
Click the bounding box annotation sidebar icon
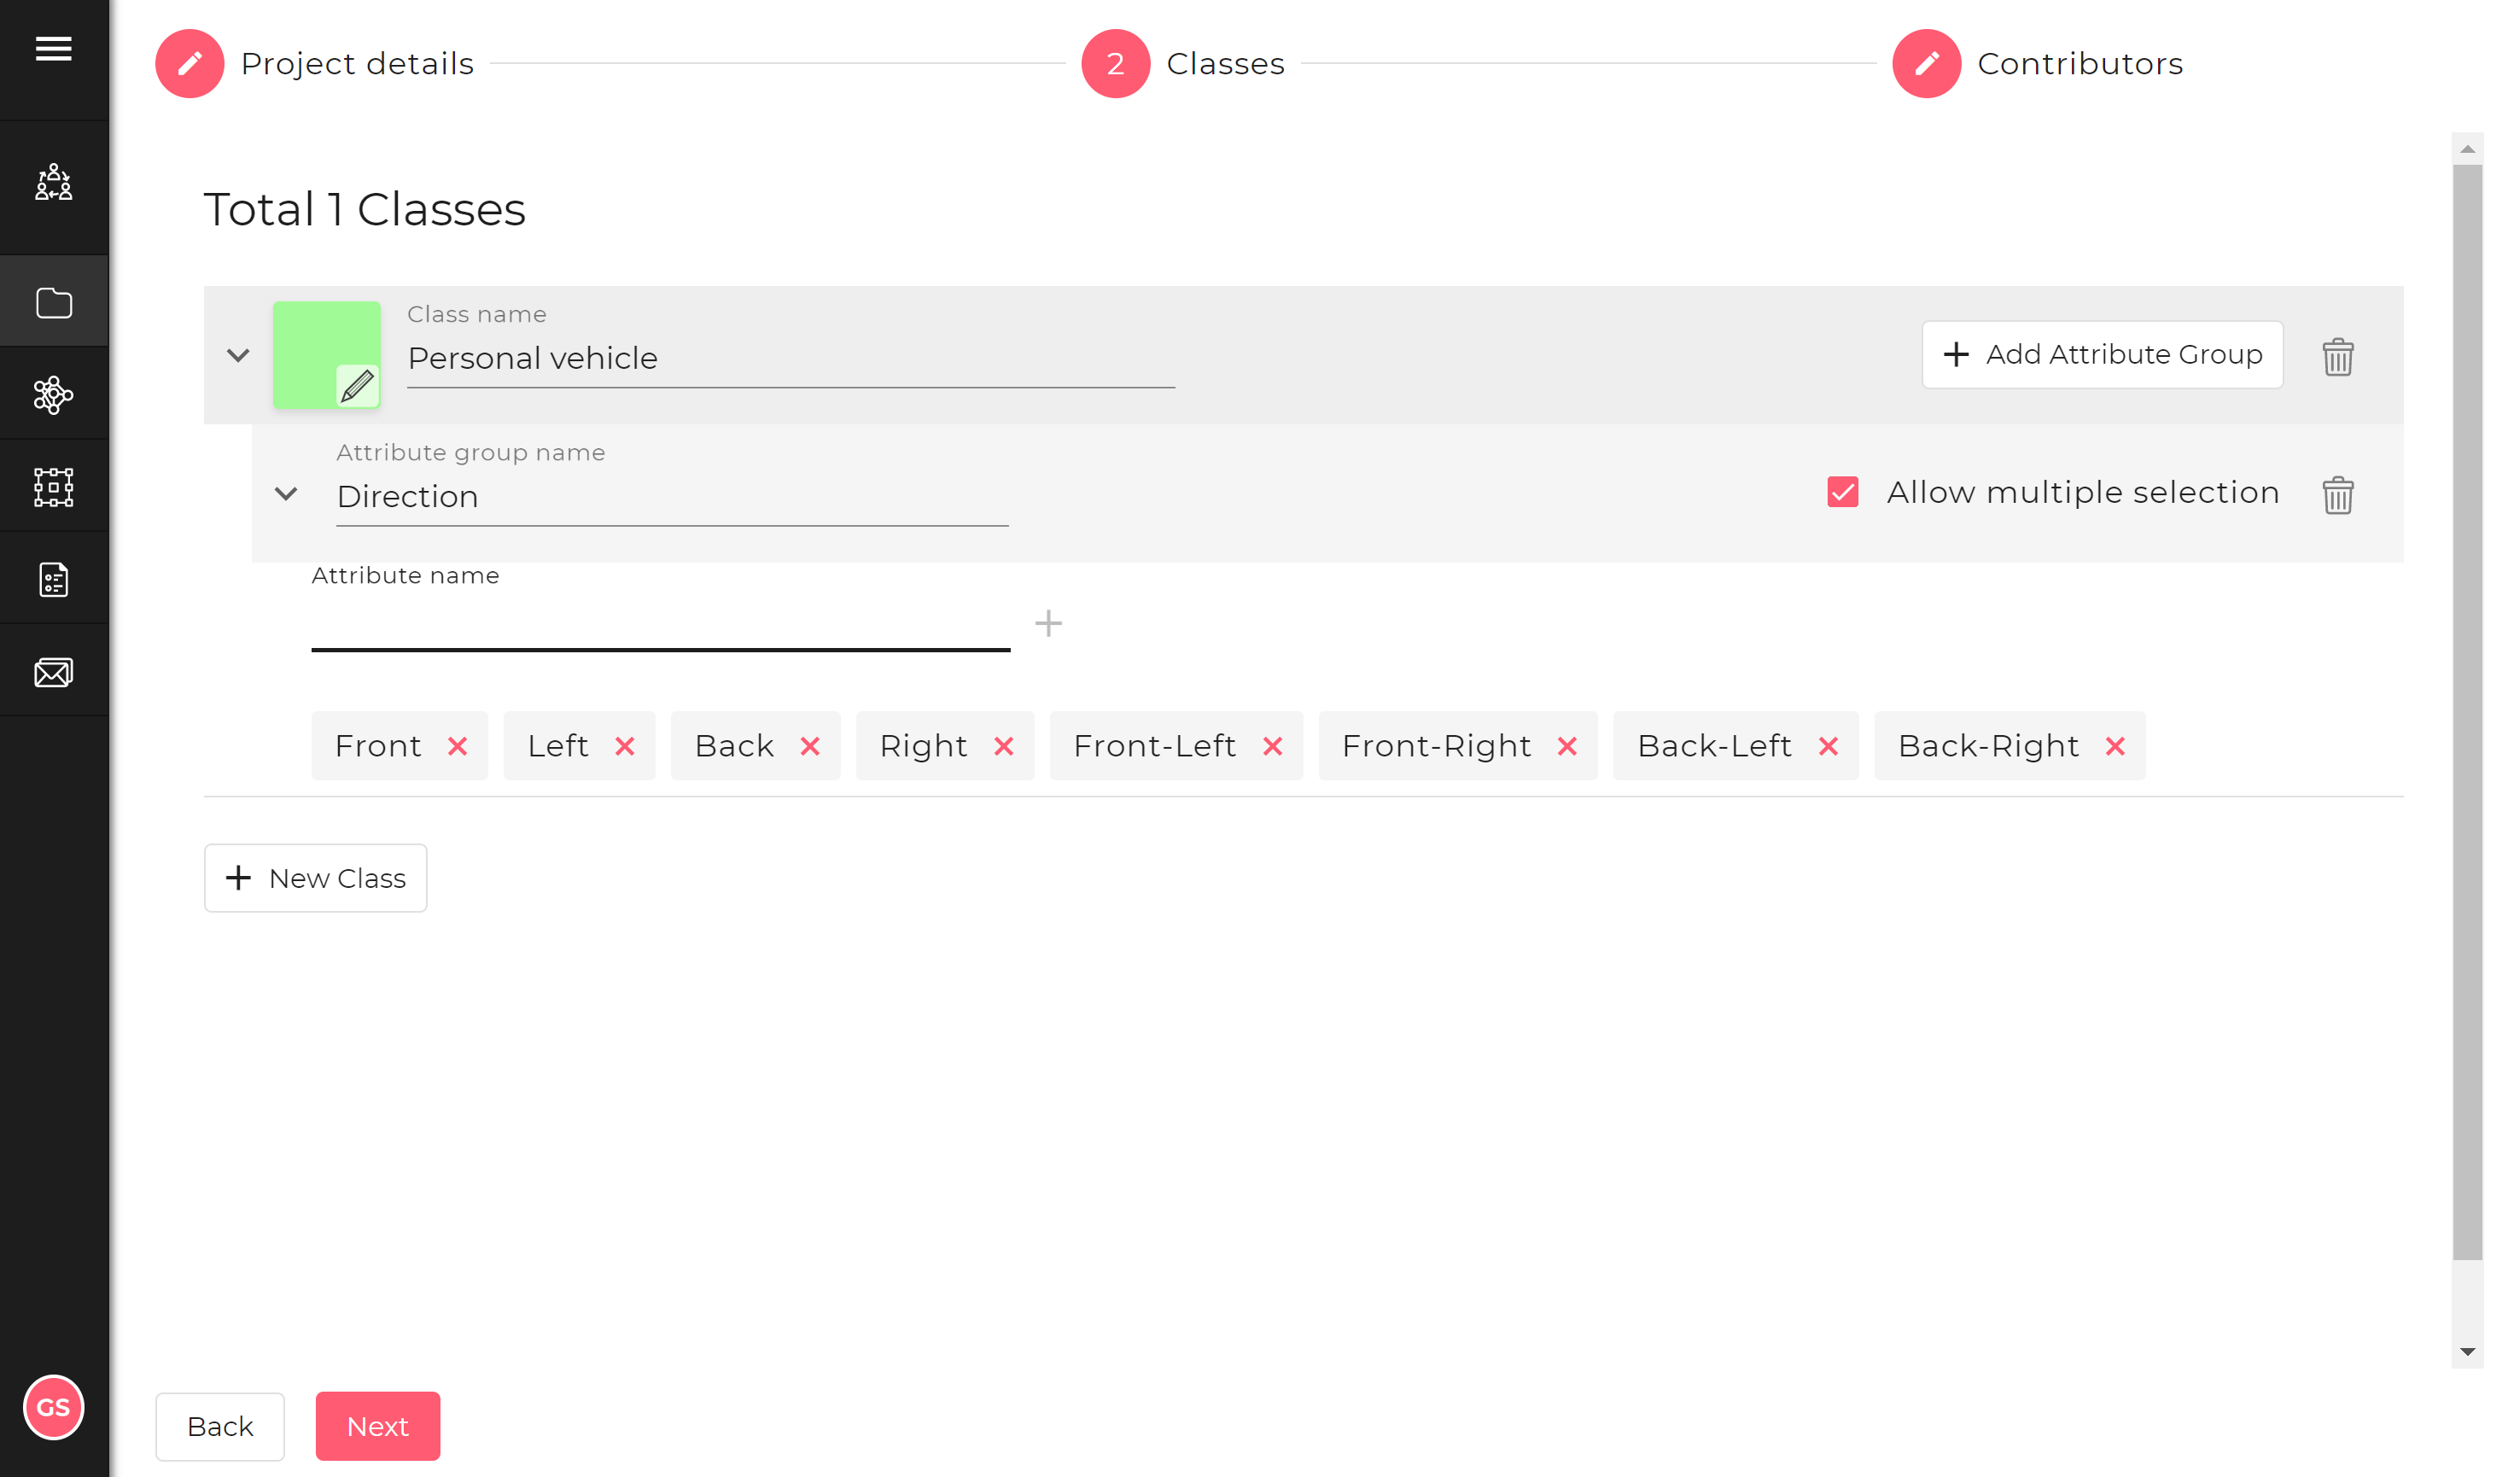point(53,487)
